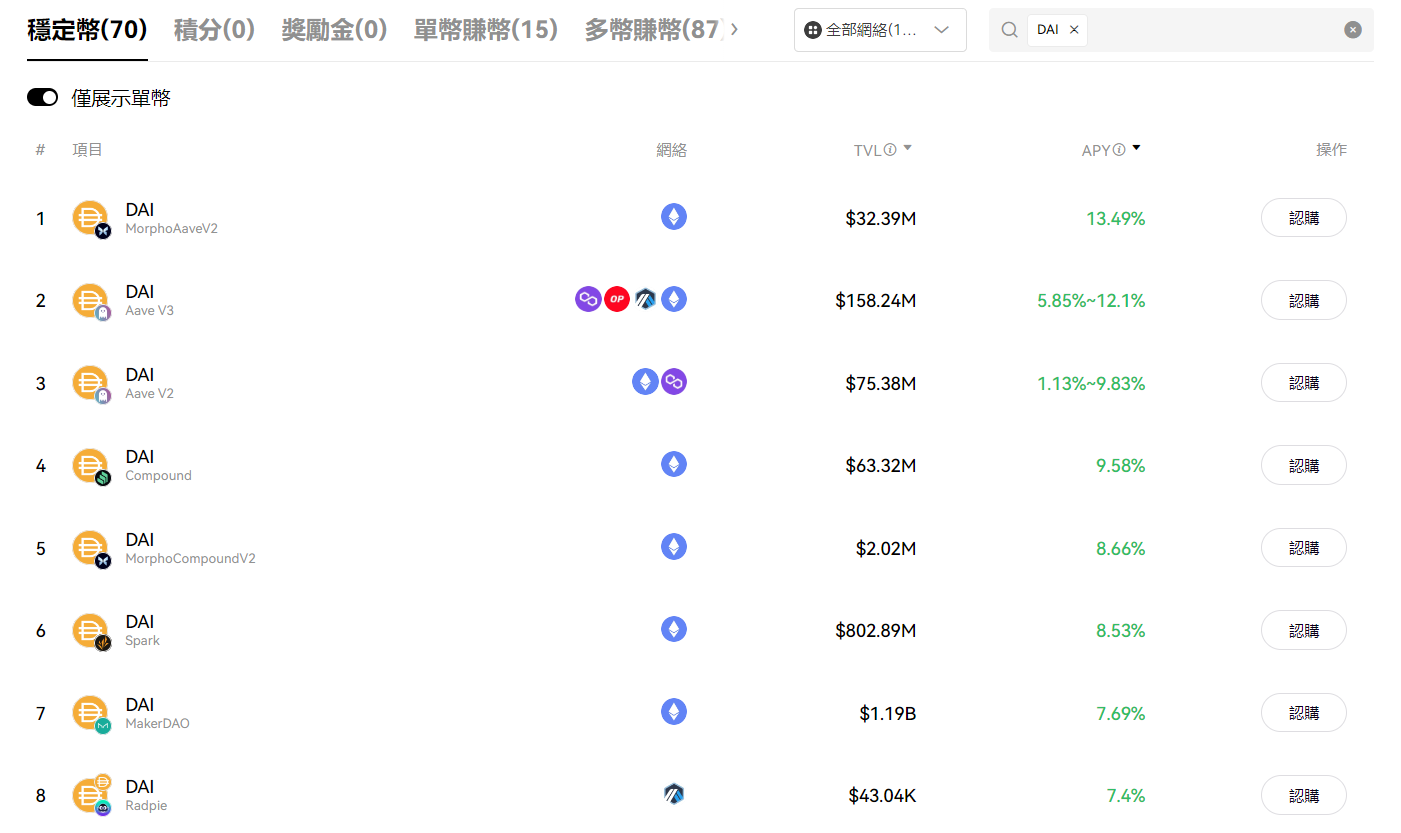Click the 5.85%~12.1% APY range
The image size is (1401, 833).
click(x=1091, y=301)
